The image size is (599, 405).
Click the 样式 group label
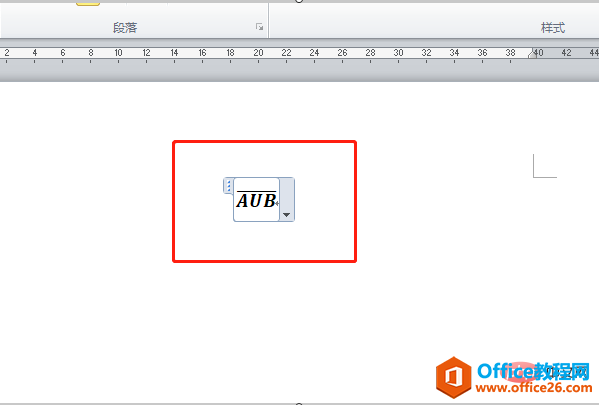tap(553, 28)
